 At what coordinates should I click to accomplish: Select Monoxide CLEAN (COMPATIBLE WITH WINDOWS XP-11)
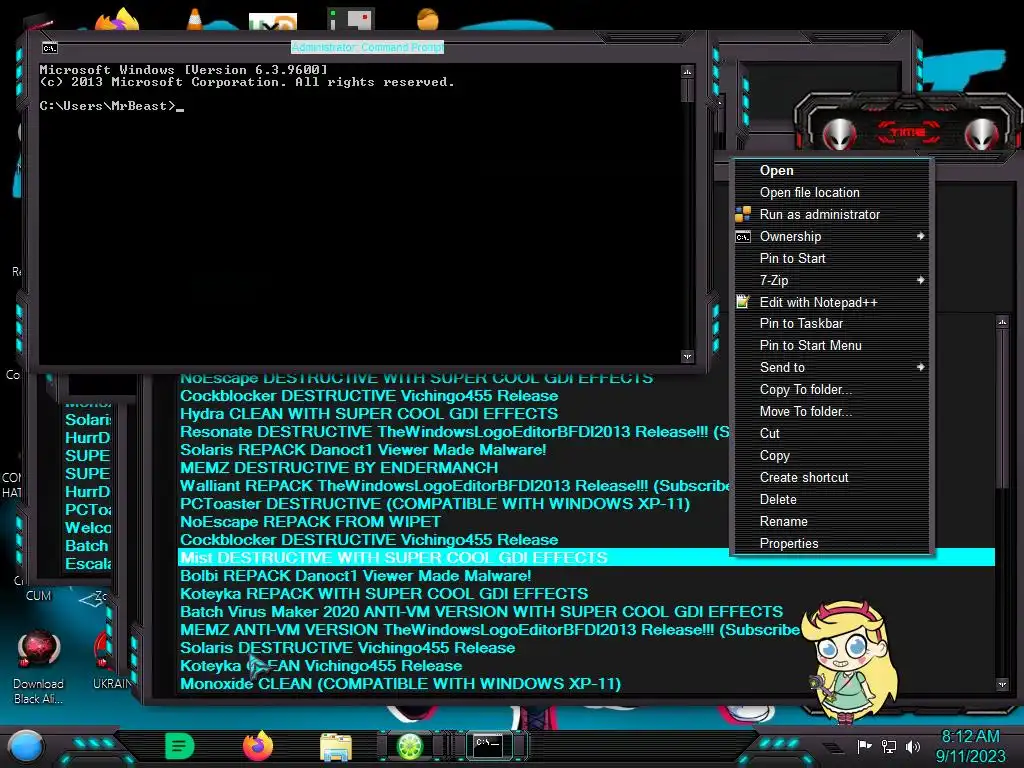400,684
